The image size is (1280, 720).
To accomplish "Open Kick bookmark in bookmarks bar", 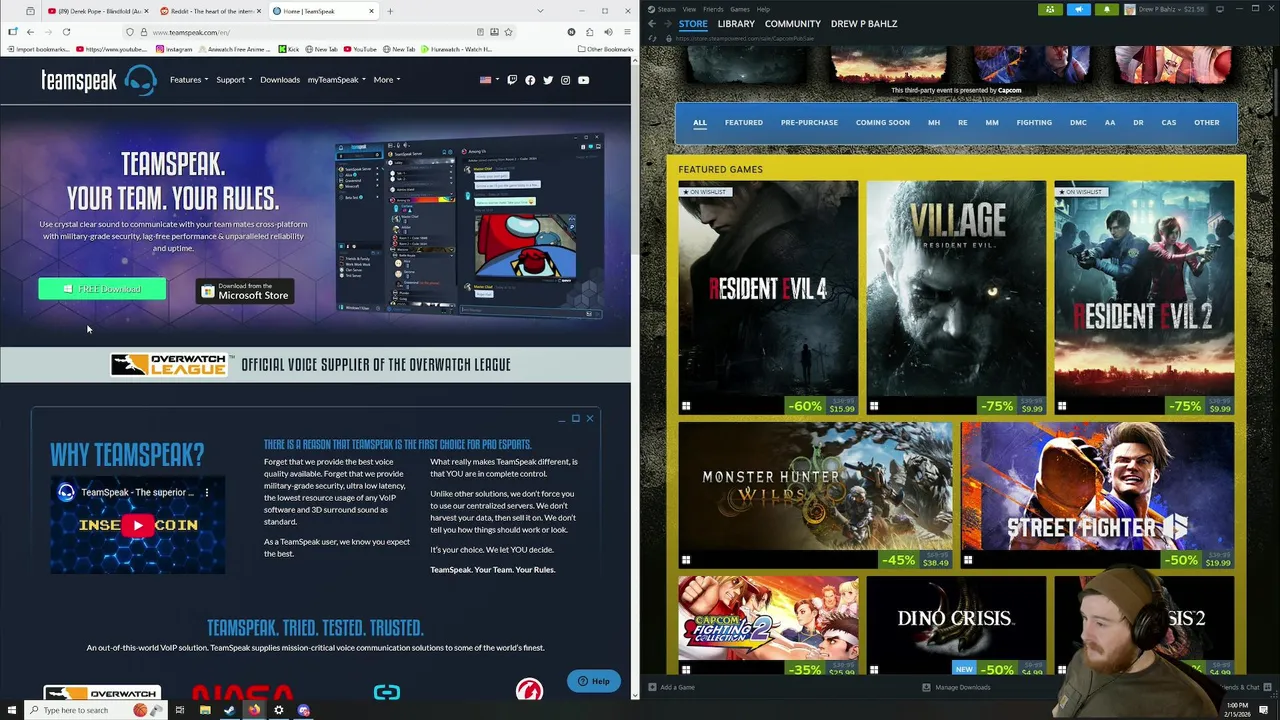I will (x=289, y=49).
